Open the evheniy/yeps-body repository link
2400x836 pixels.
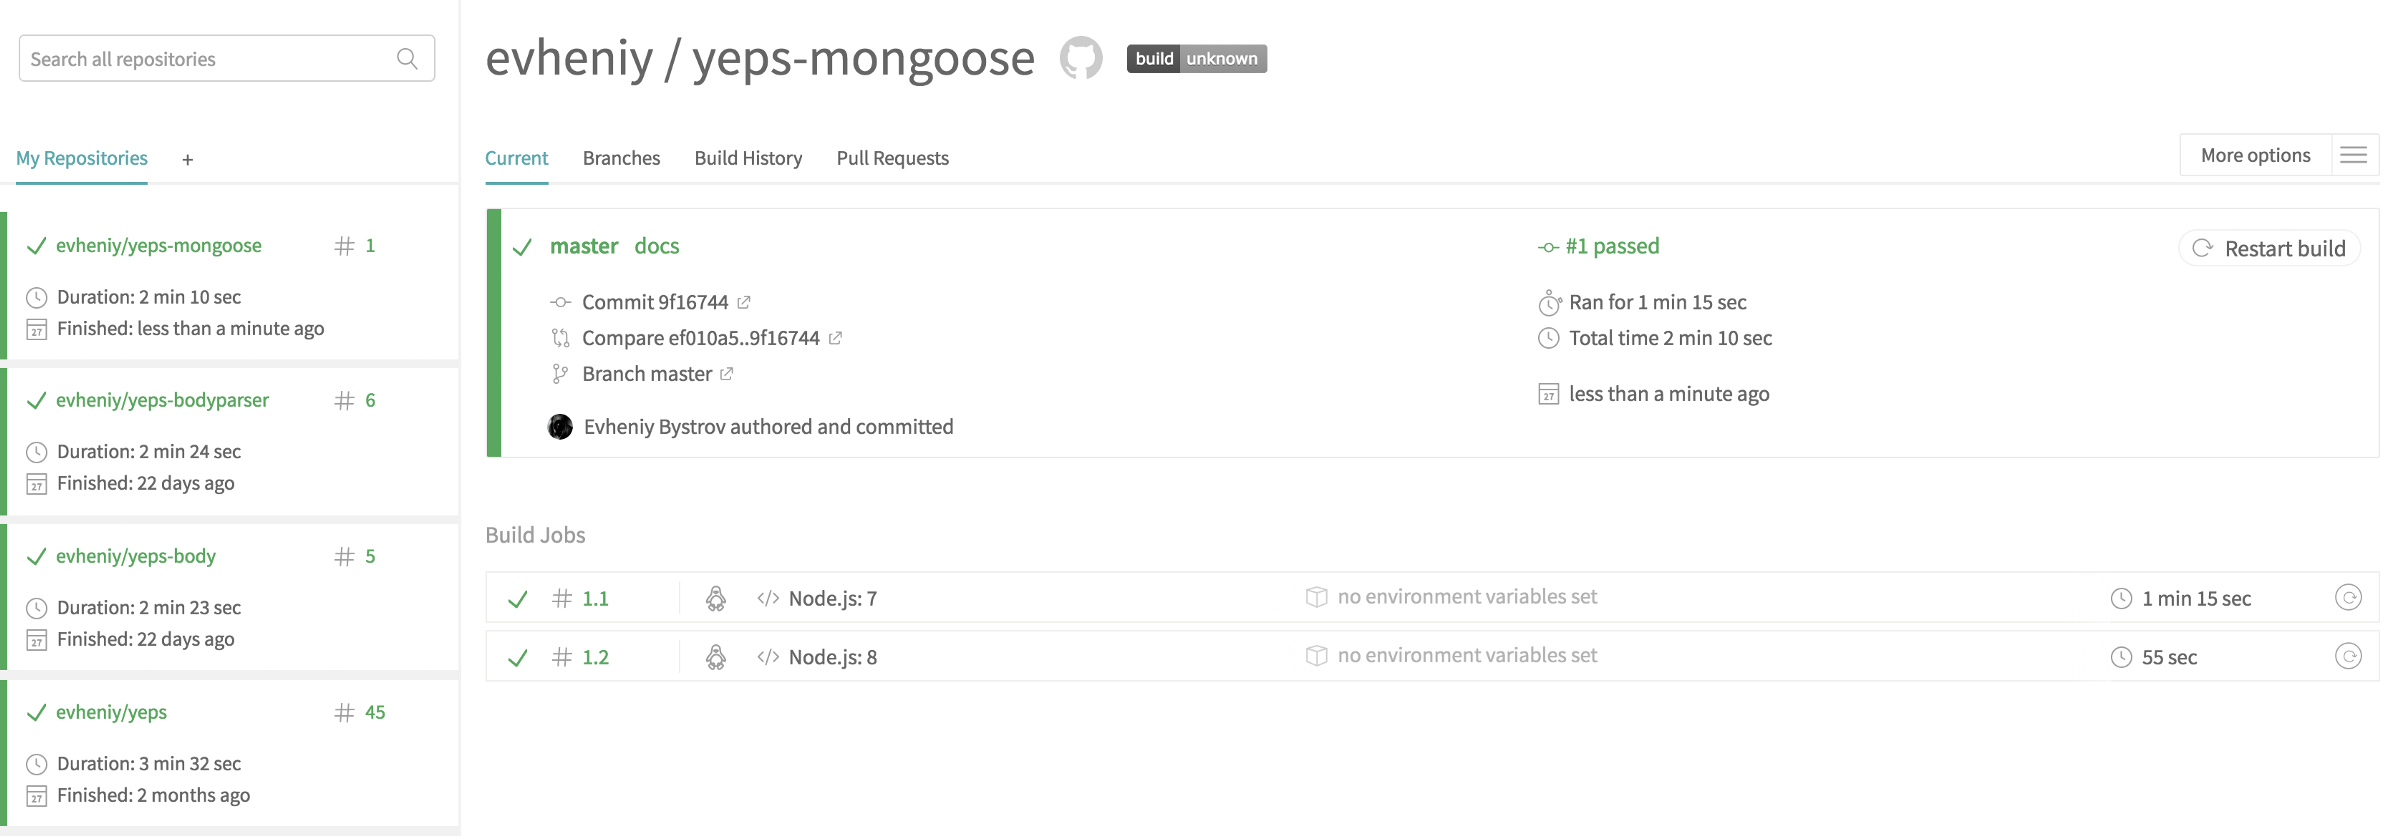[x=136, y=556]
